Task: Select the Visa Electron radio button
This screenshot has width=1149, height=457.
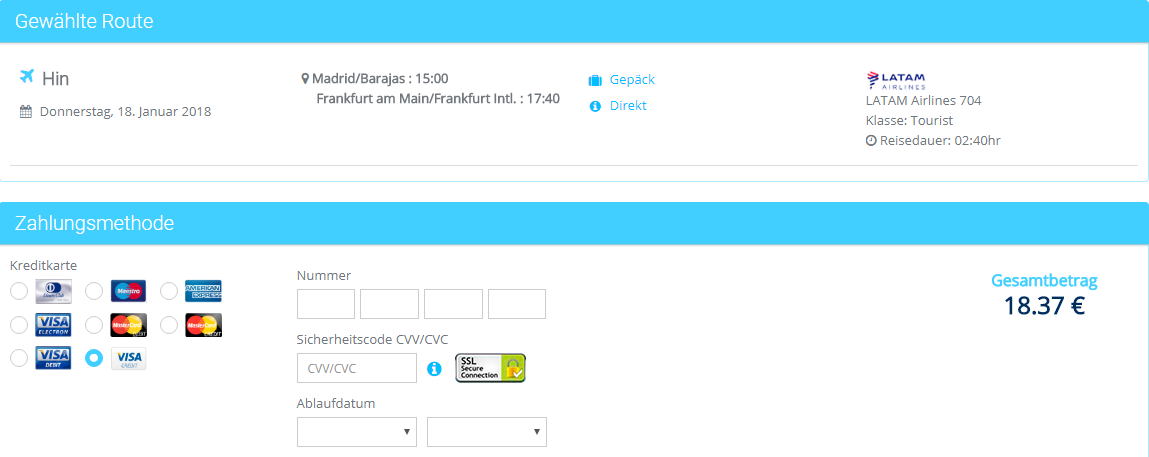Action: (19, 324)
